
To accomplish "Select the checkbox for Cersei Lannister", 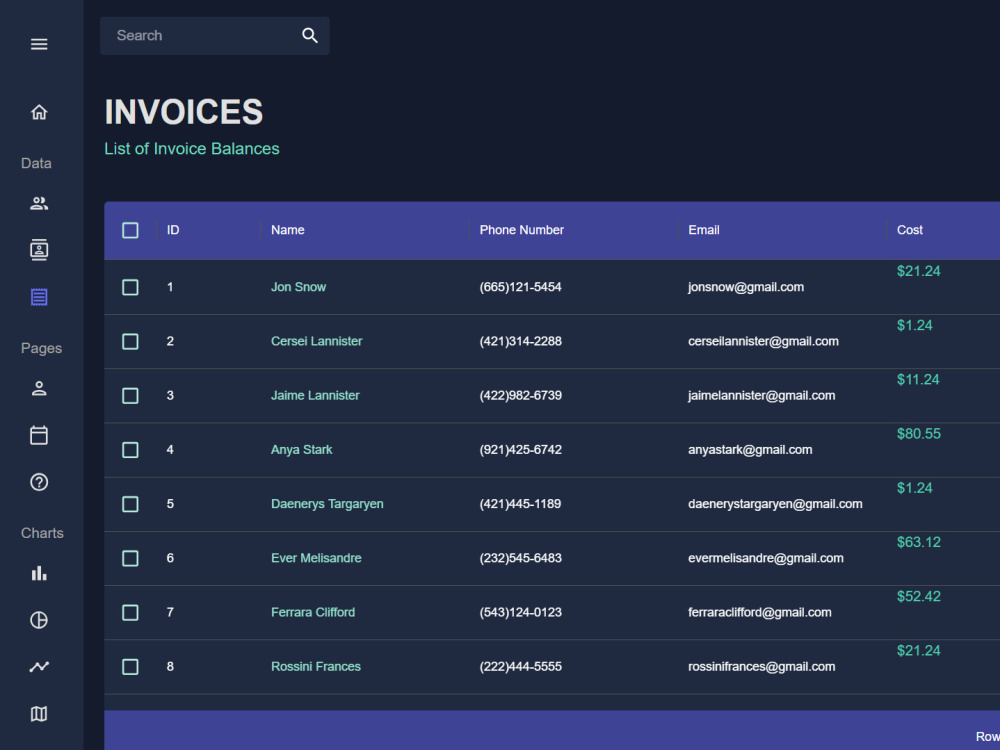I will pos(130,341).
